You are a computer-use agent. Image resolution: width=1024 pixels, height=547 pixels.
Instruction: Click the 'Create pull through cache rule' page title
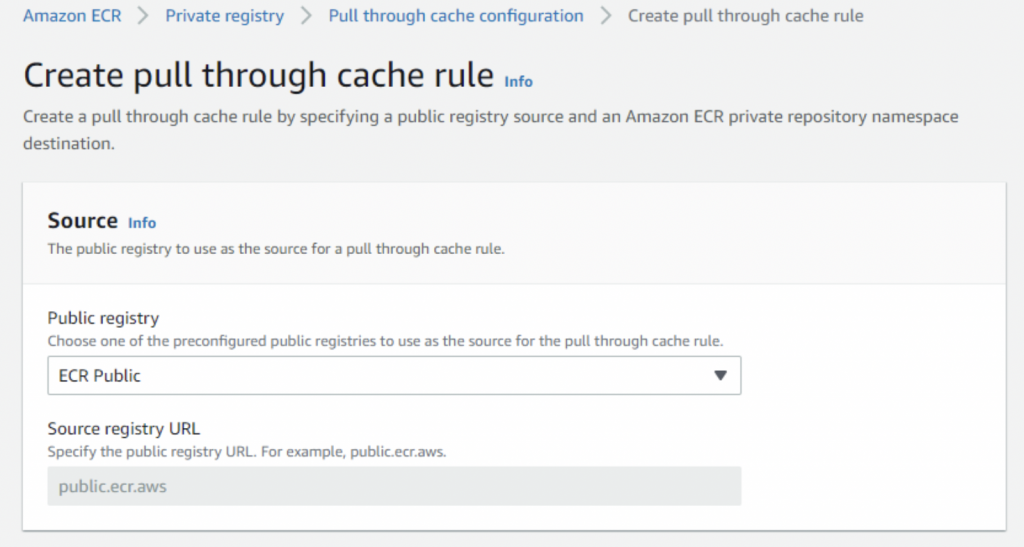click(259, 75)
